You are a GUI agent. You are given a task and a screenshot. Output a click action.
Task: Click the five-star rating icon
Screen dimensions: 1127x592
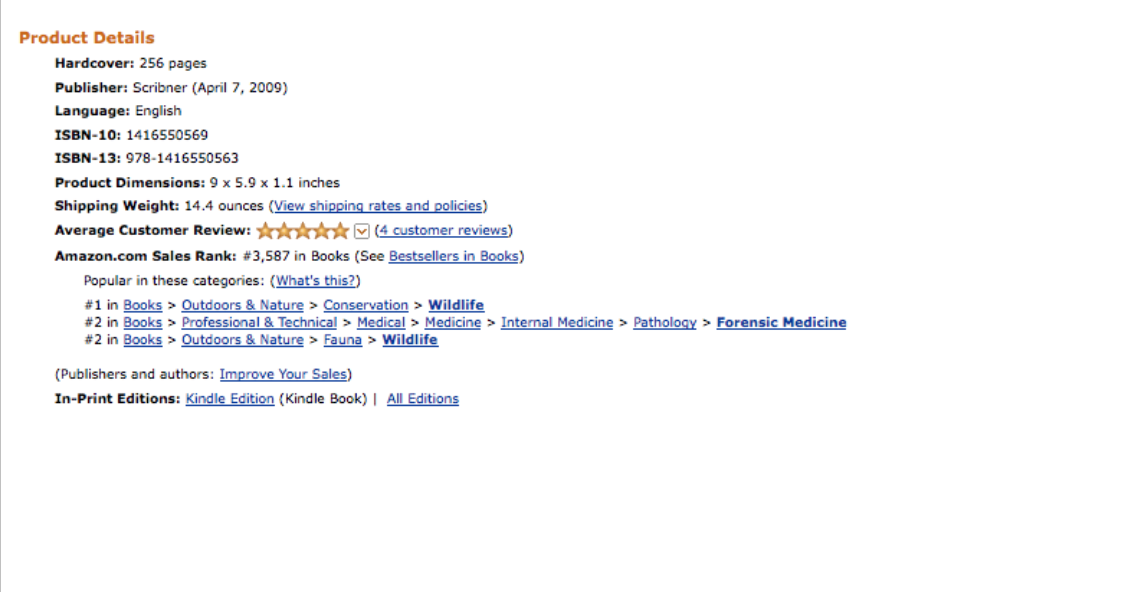pos(303,231)
